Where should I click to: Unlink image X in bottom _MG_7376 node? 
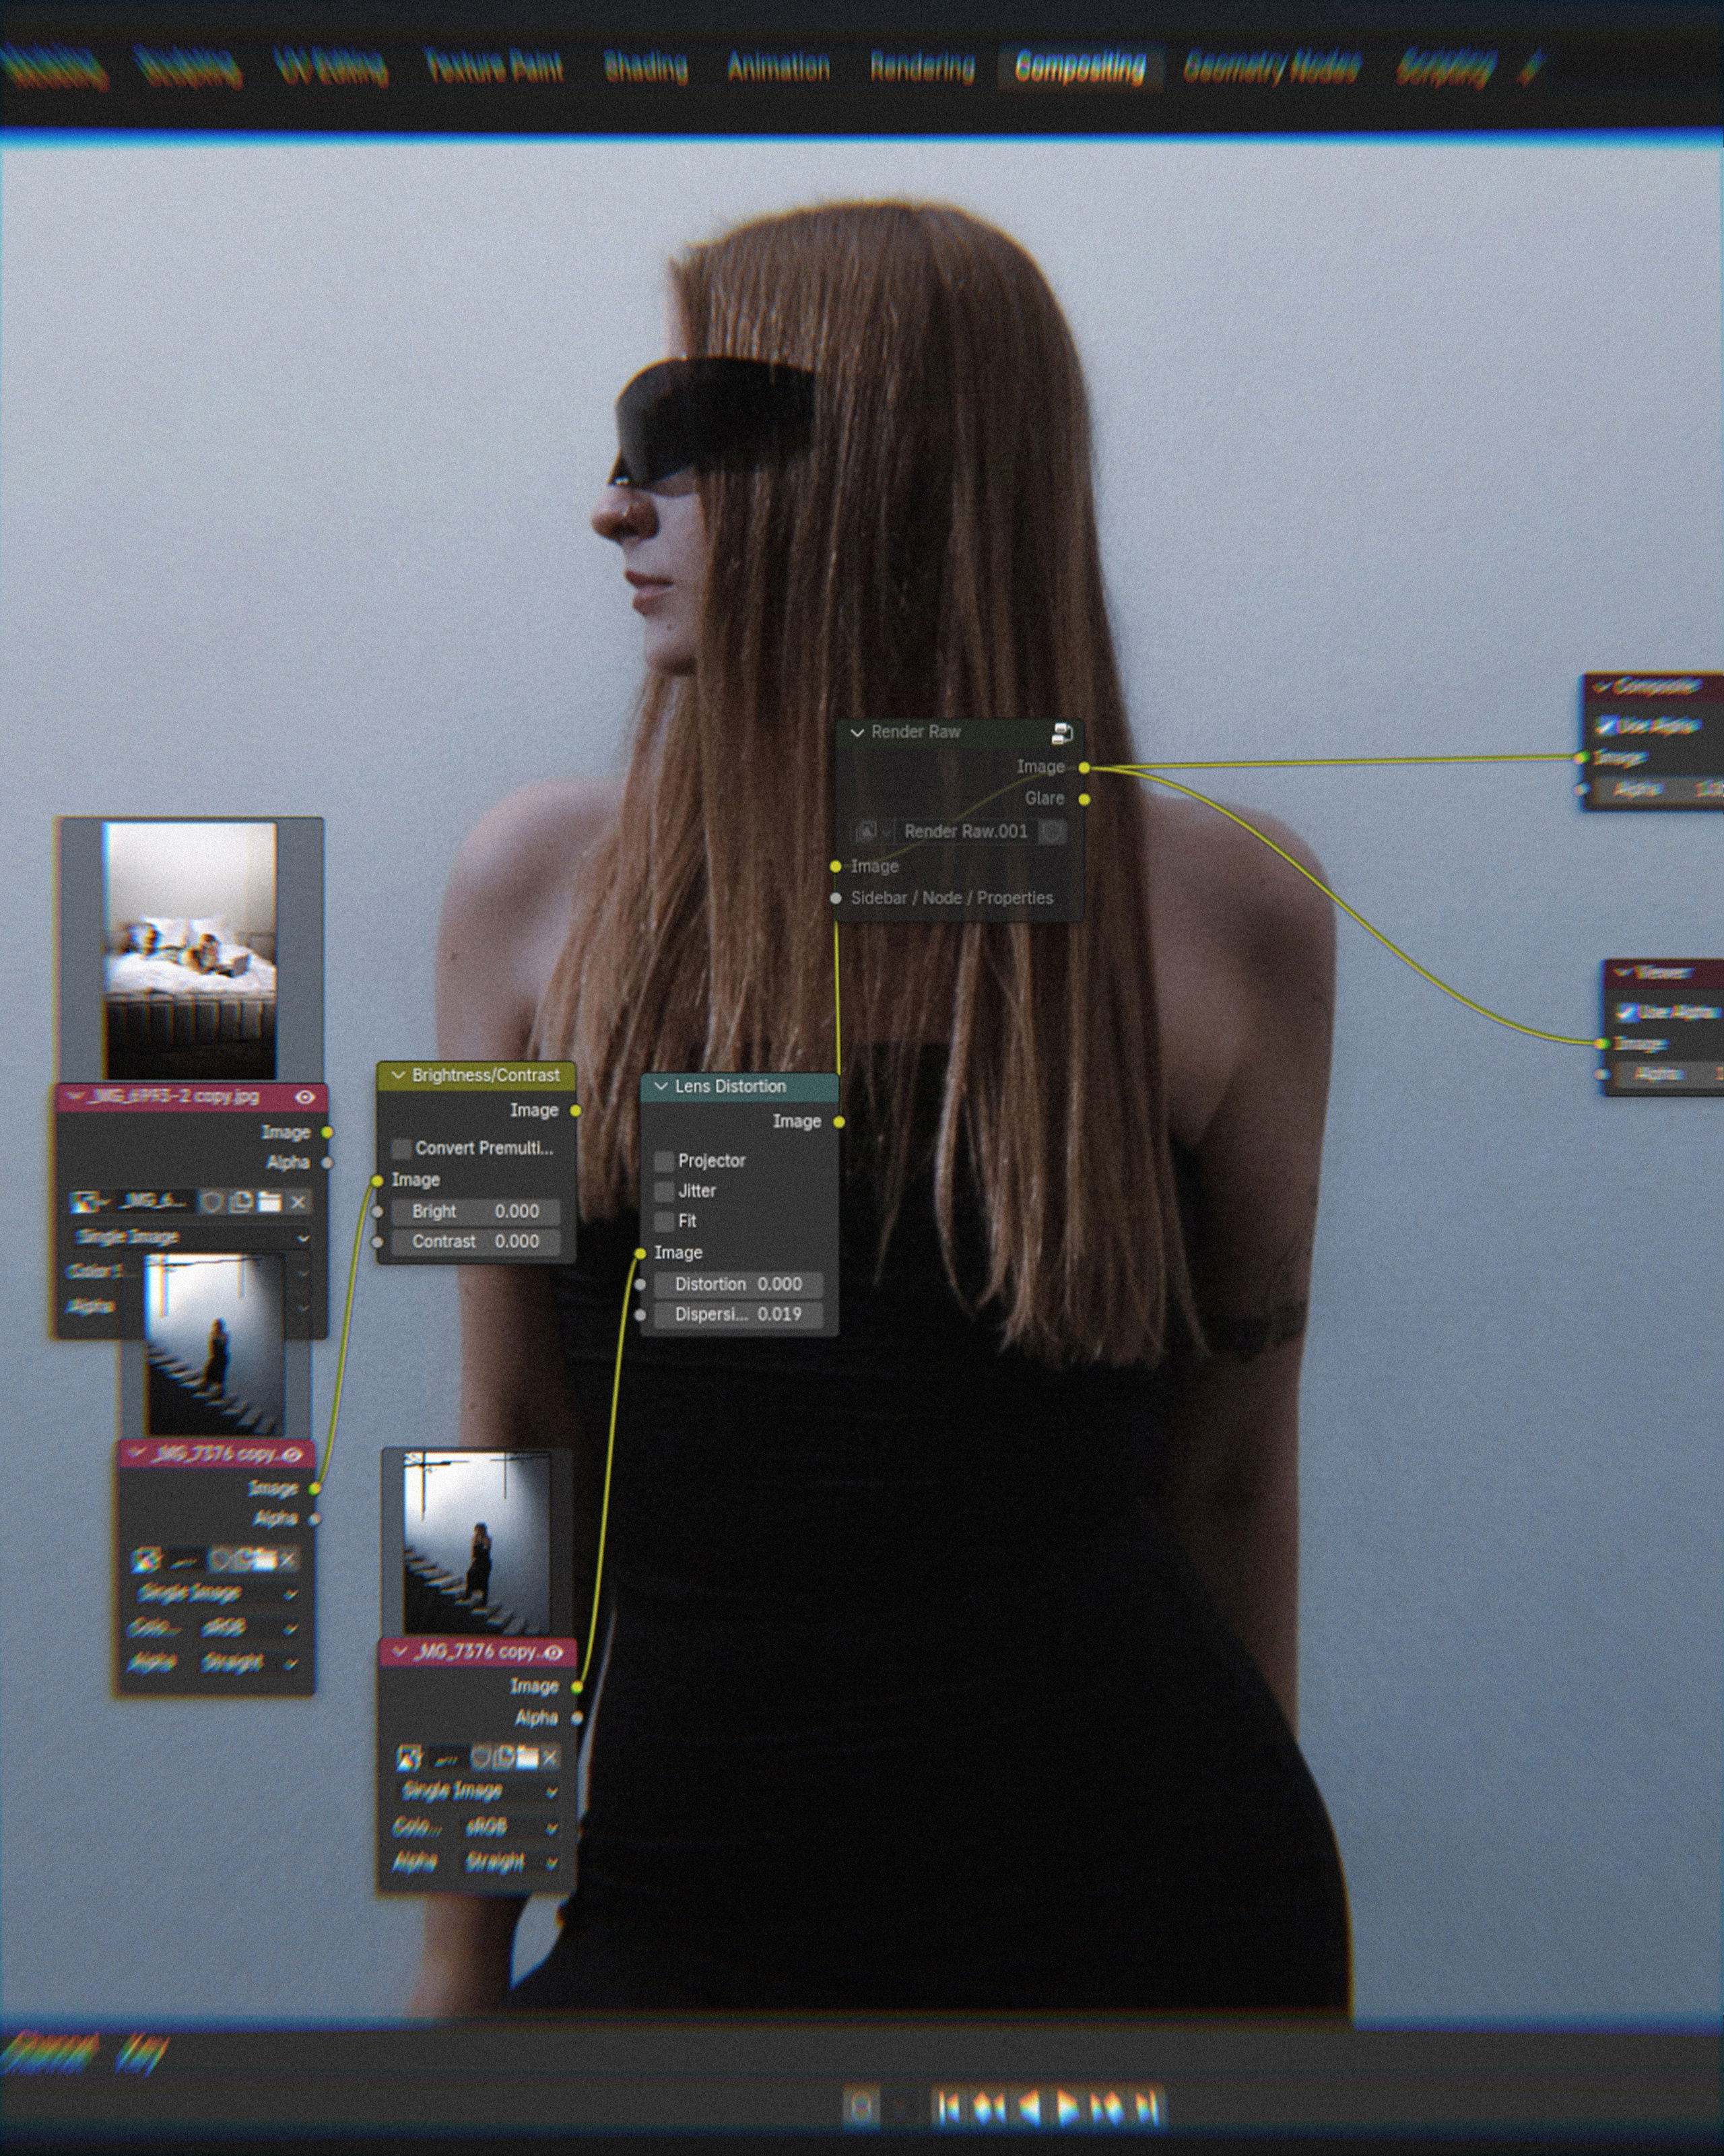tap(549, 1757)
